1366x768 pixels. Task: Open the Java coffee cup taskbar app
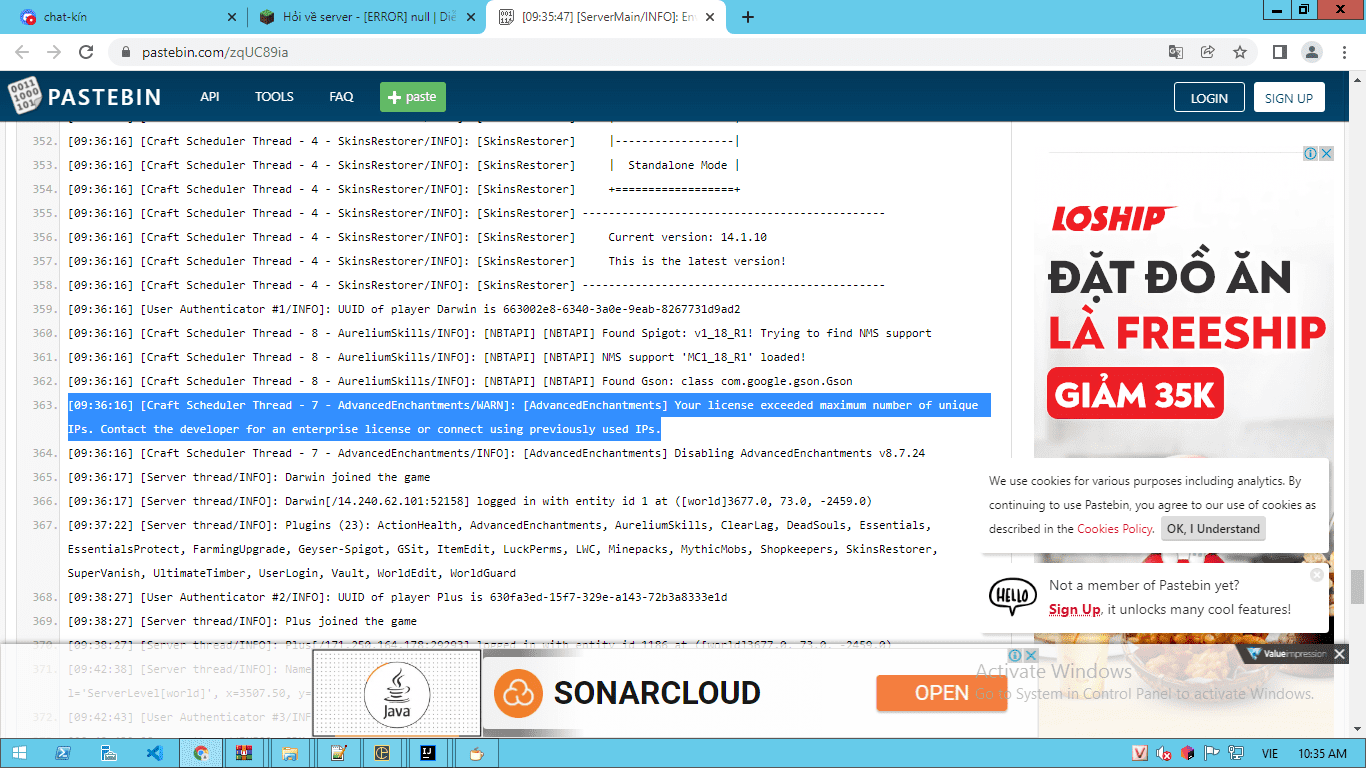click(x=476, y=753)
